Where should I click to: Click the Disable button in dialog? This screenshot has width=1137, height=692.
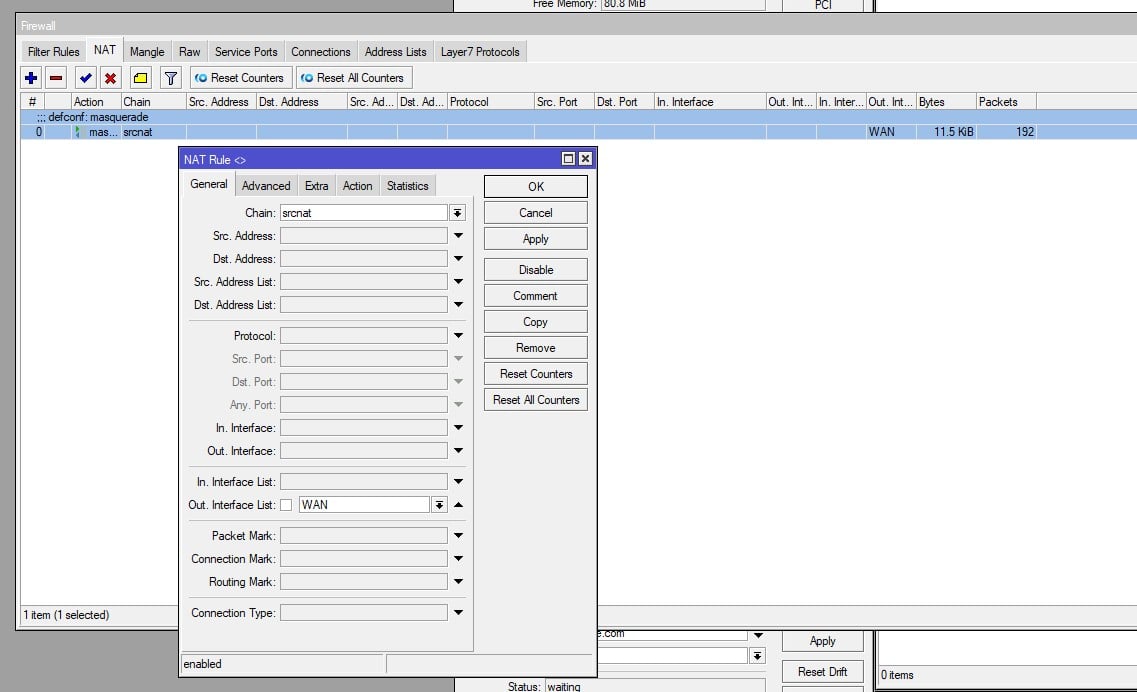535,270
